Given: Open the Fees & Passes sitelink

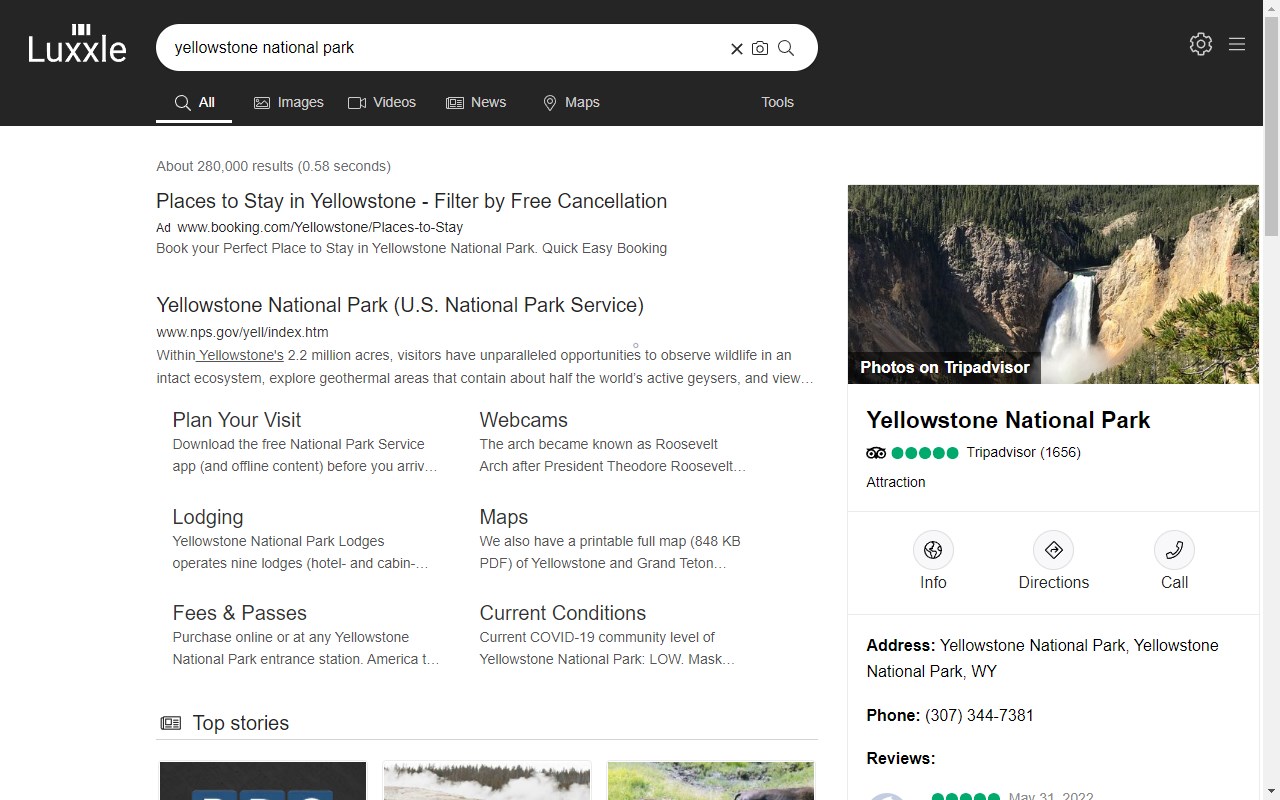Looking at the screenshot, I should [239, 613].
